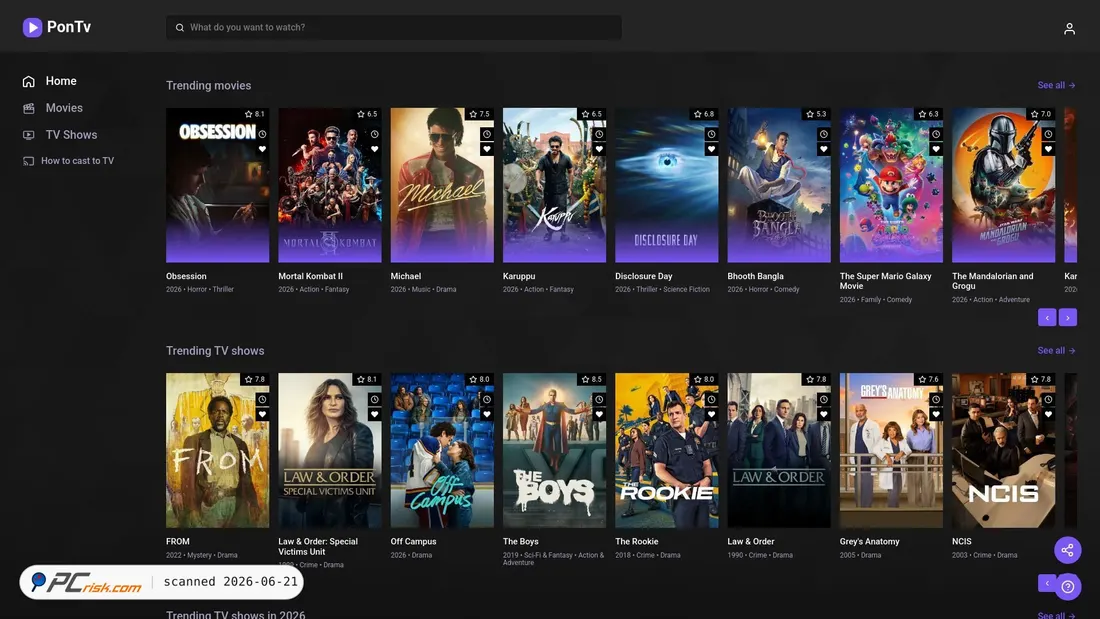This screenshot has height=619, width=1100.
Task: Click the Home house icon
Action: (29, 81)
